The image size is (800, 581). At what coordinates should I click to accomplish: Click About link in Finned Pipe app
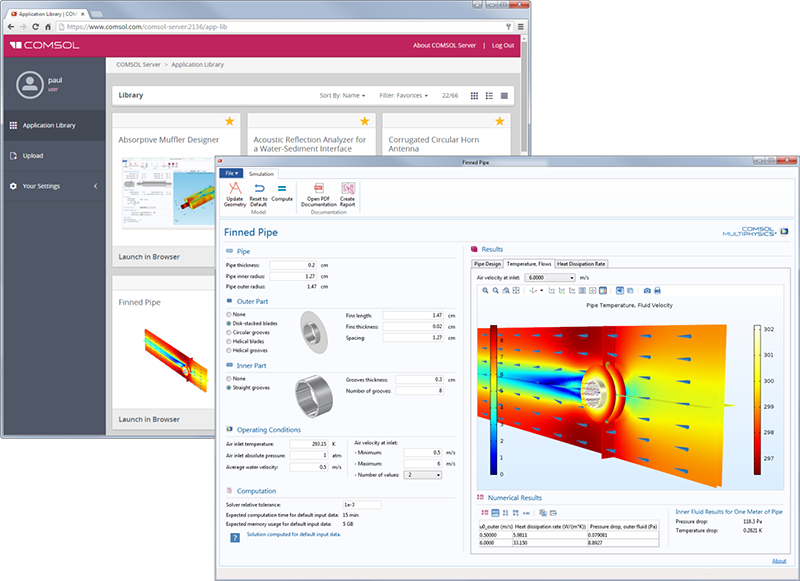pyautogui.click(x=779, y=561)
